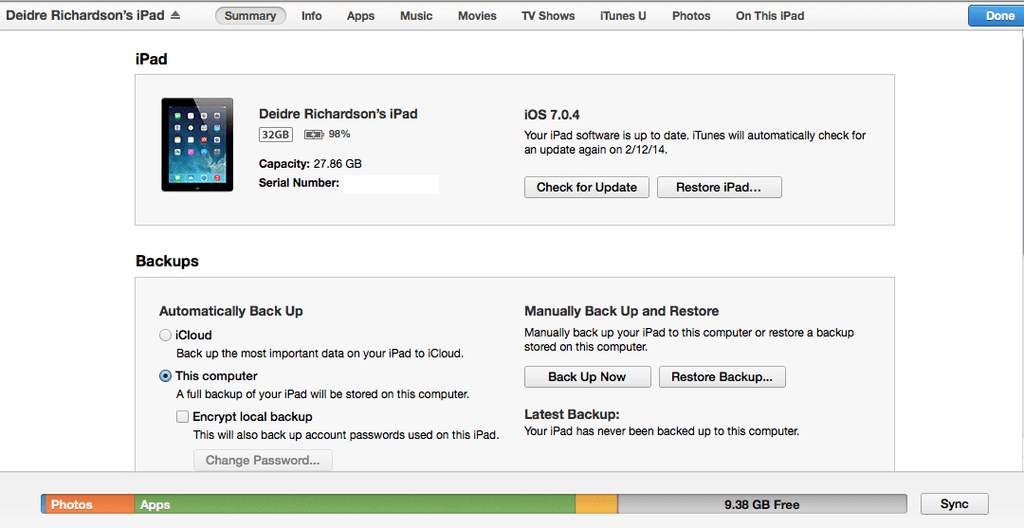Open the Photos tab
This screenshot has width=1024, height=528.
691,16
